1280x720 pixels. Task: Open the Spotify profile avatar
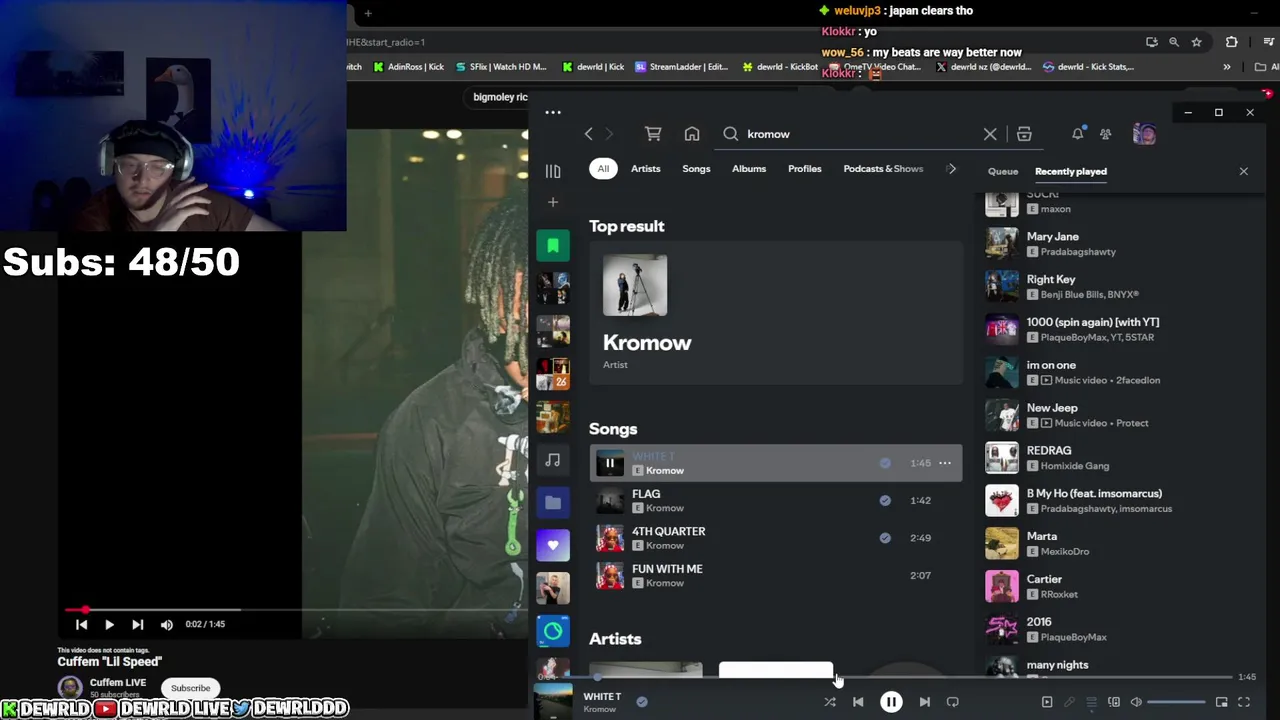[1144, 134]
